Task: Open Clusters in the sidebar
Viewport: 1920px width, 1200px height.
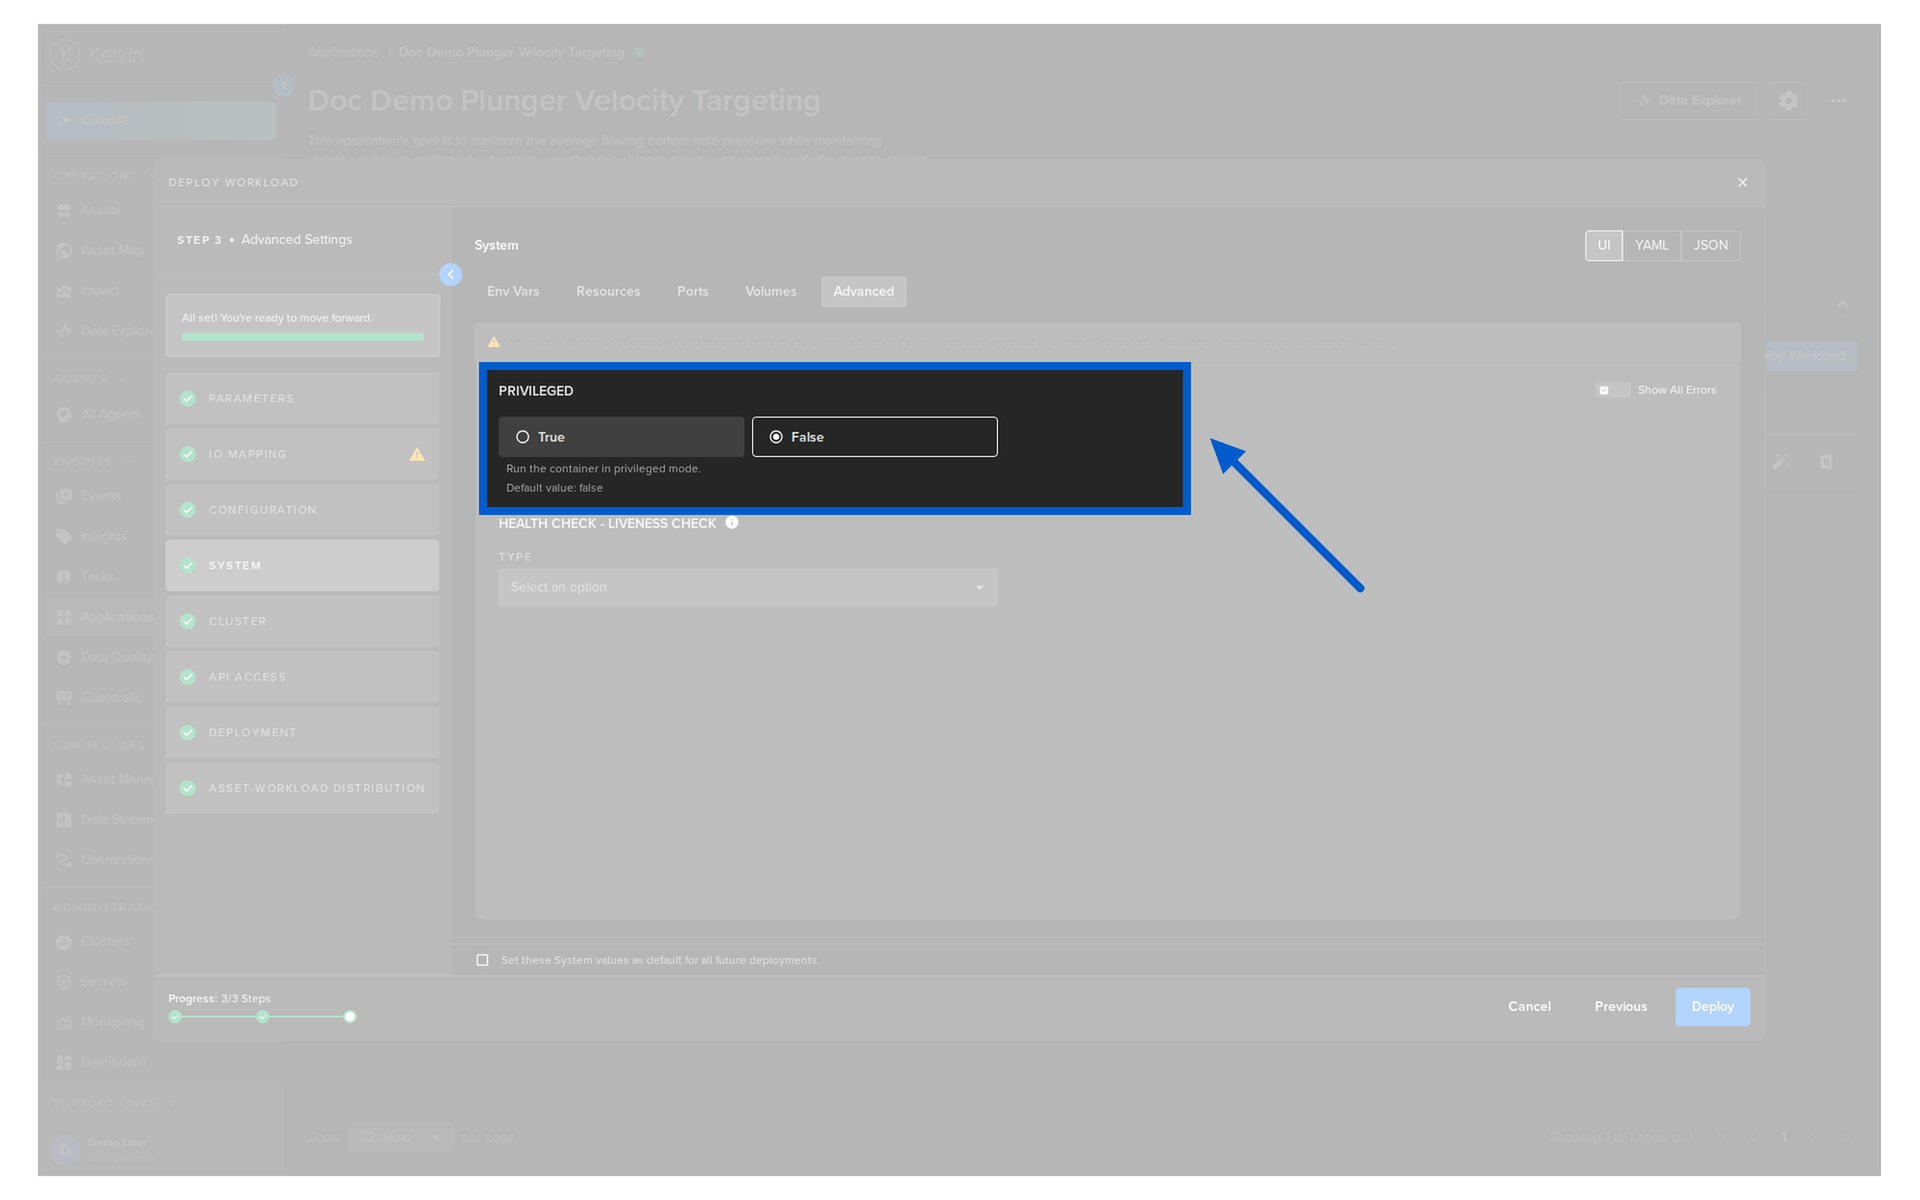Action: click(x=100, y=942)
